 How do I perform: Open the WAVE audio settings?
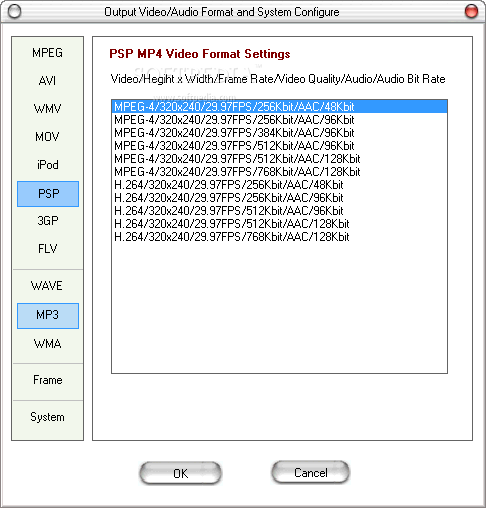tap(47, 286)
